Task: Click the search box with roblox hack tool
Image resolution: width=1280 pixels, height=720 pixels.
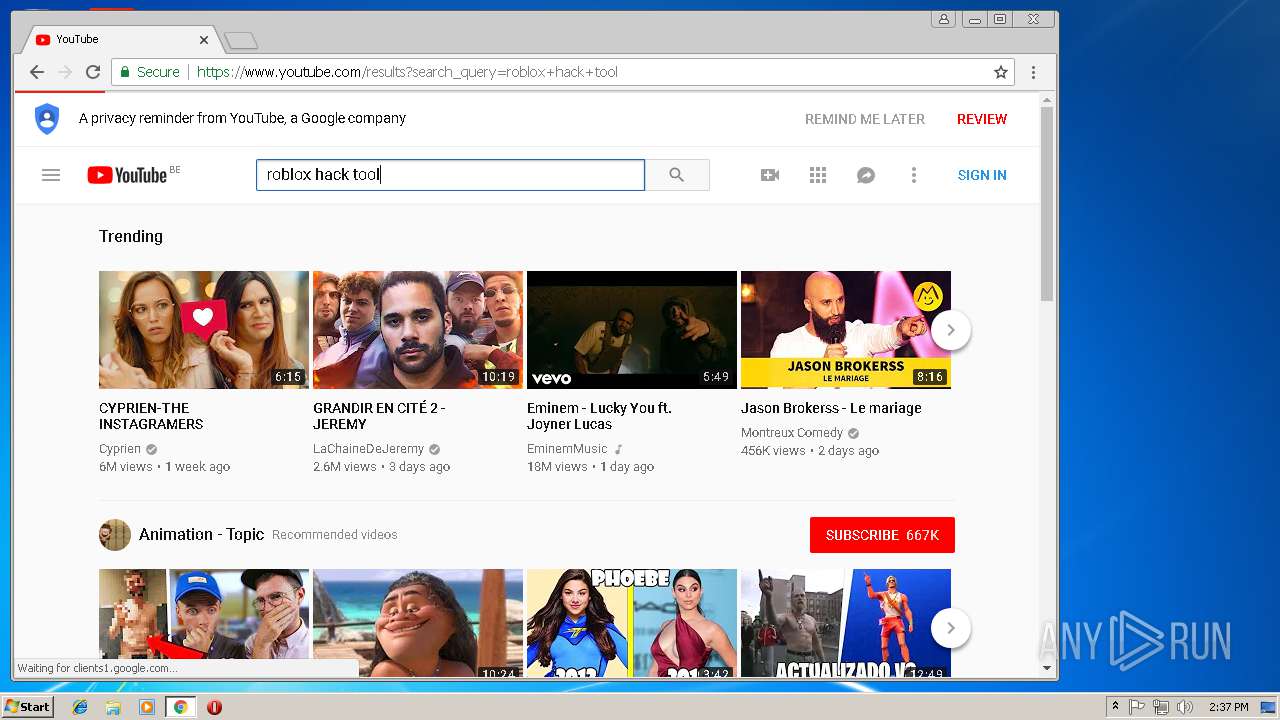Action: tap(450, 175)
